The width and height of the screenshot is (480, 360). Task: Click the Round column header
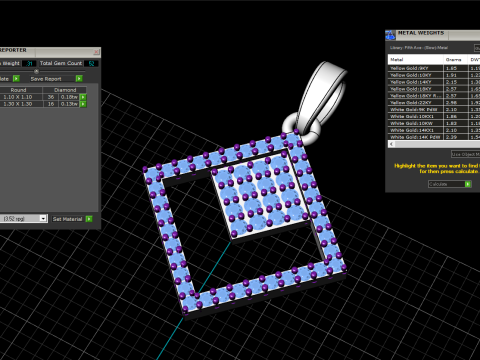(21, 90)
